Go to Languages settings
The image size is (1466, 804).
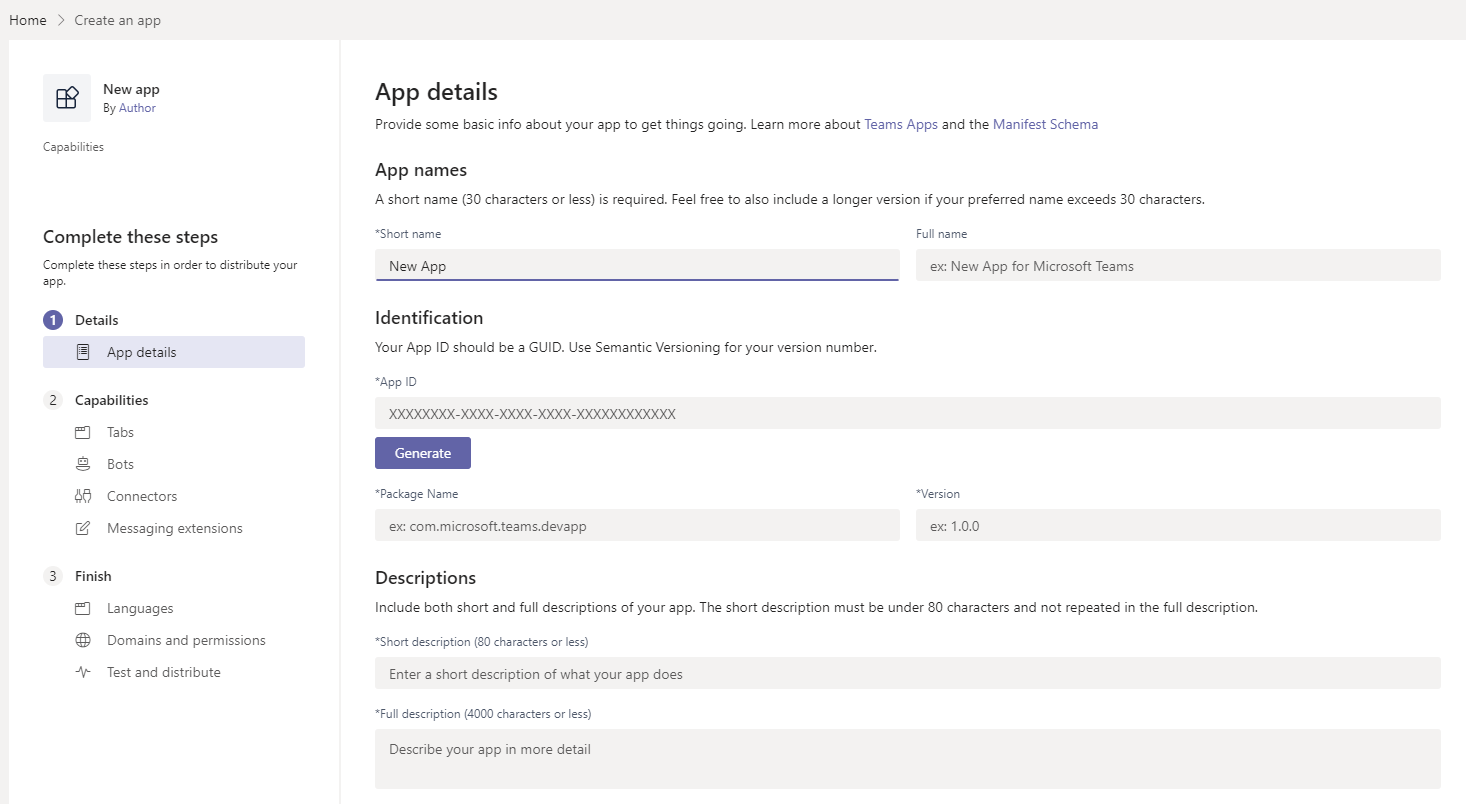pos(140,608)
